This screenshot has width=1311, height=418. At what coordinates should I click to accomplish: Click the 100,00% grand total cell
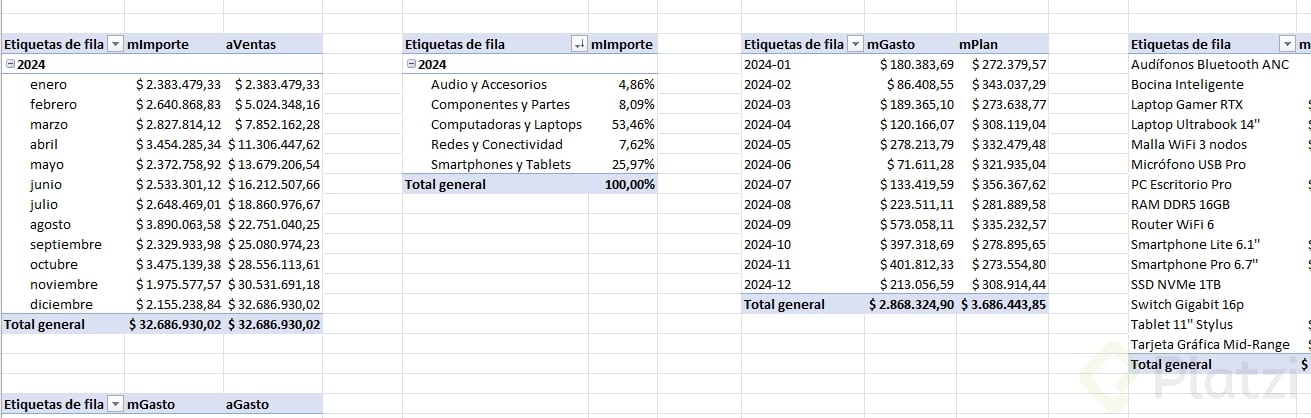(x=630, y=184)
